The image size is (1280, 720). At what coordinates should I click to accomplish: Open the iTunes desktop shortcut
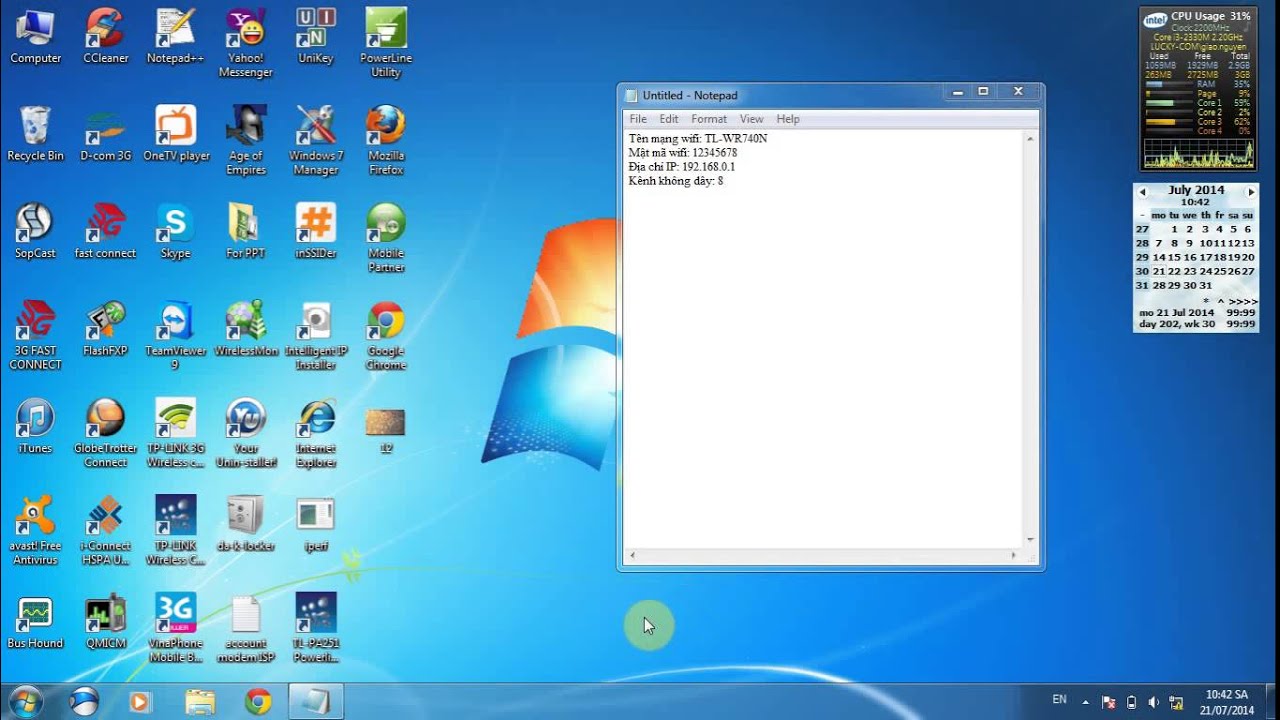click(x=35, y=427)
